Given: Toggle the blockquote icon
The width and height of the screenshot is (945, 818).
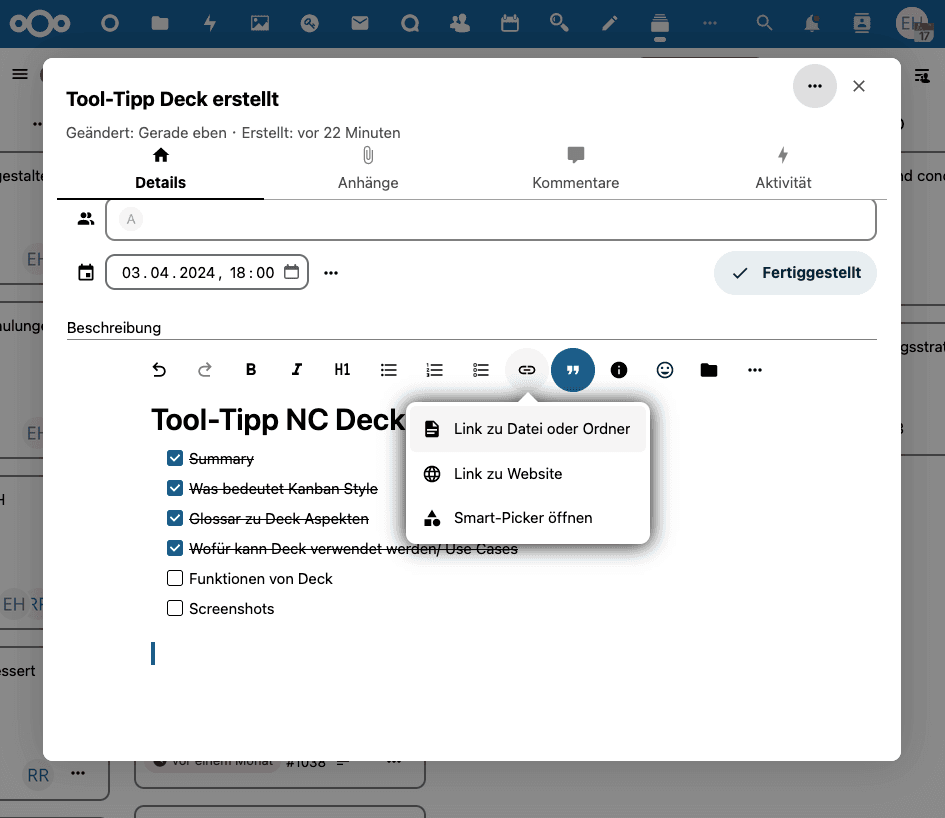Looking at the screenshot, I should point(573,370).
